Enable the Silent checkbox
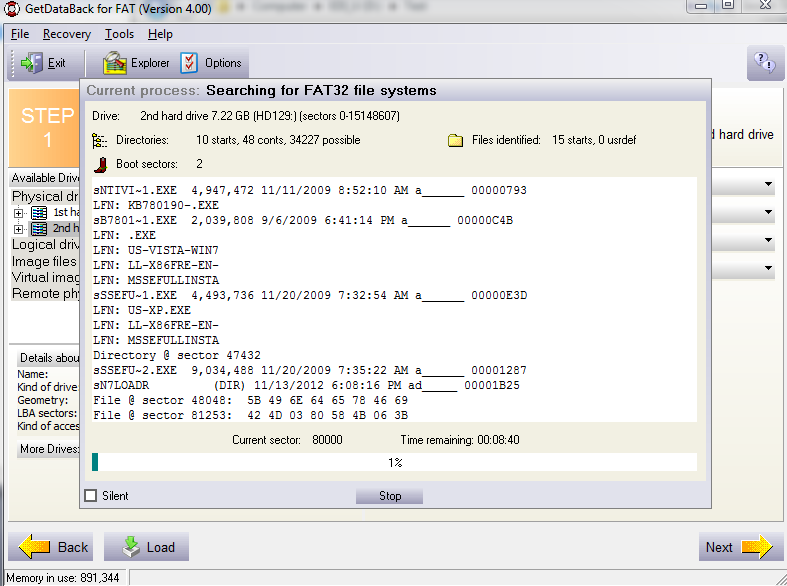 coord(91,496)
